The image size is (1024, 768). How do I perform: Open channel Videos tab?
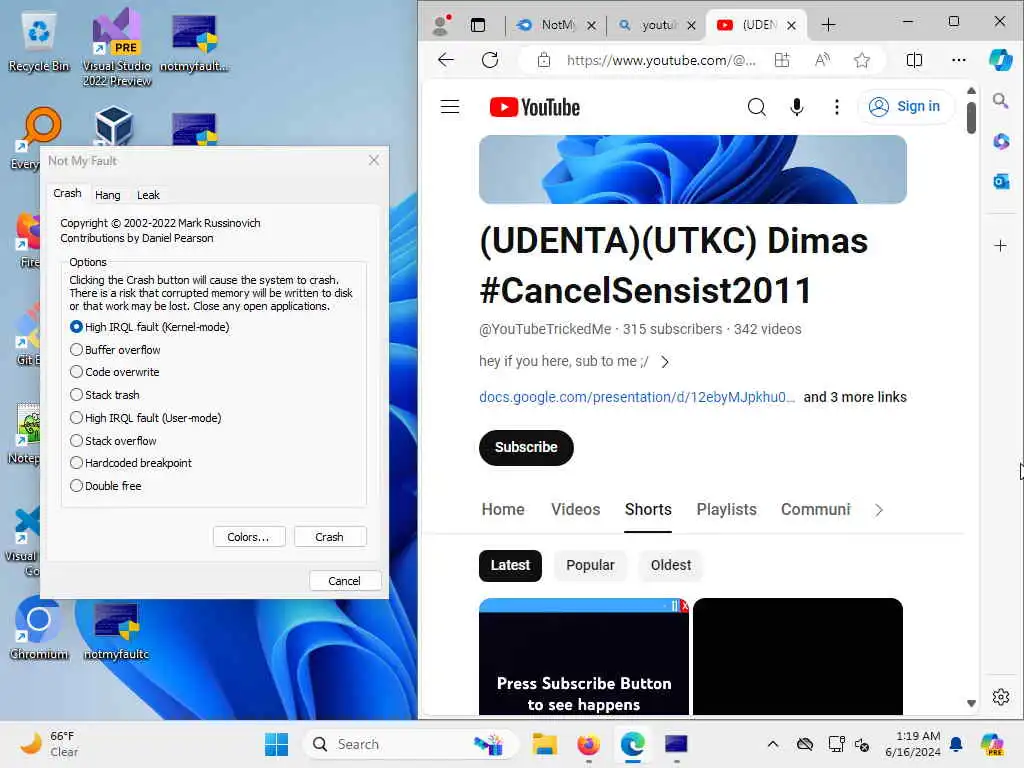point(575,509)
